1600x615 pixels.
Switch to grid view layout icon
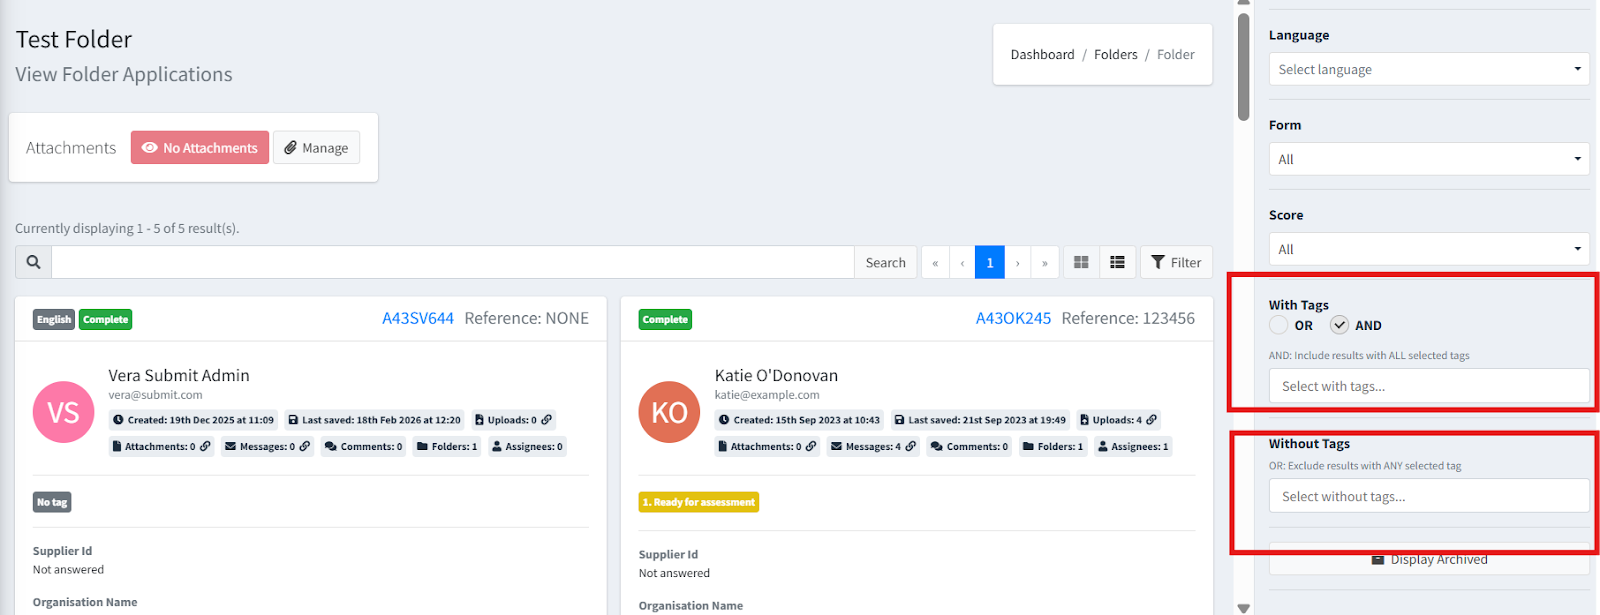(x=1081, y=262)
